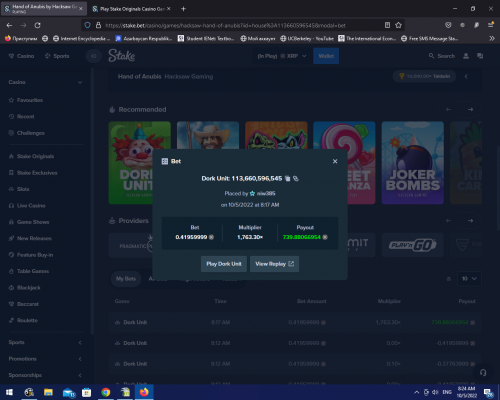Open the chat icon in header
The height and width of the screenshot is (400, 500).
tap(480, 56)
